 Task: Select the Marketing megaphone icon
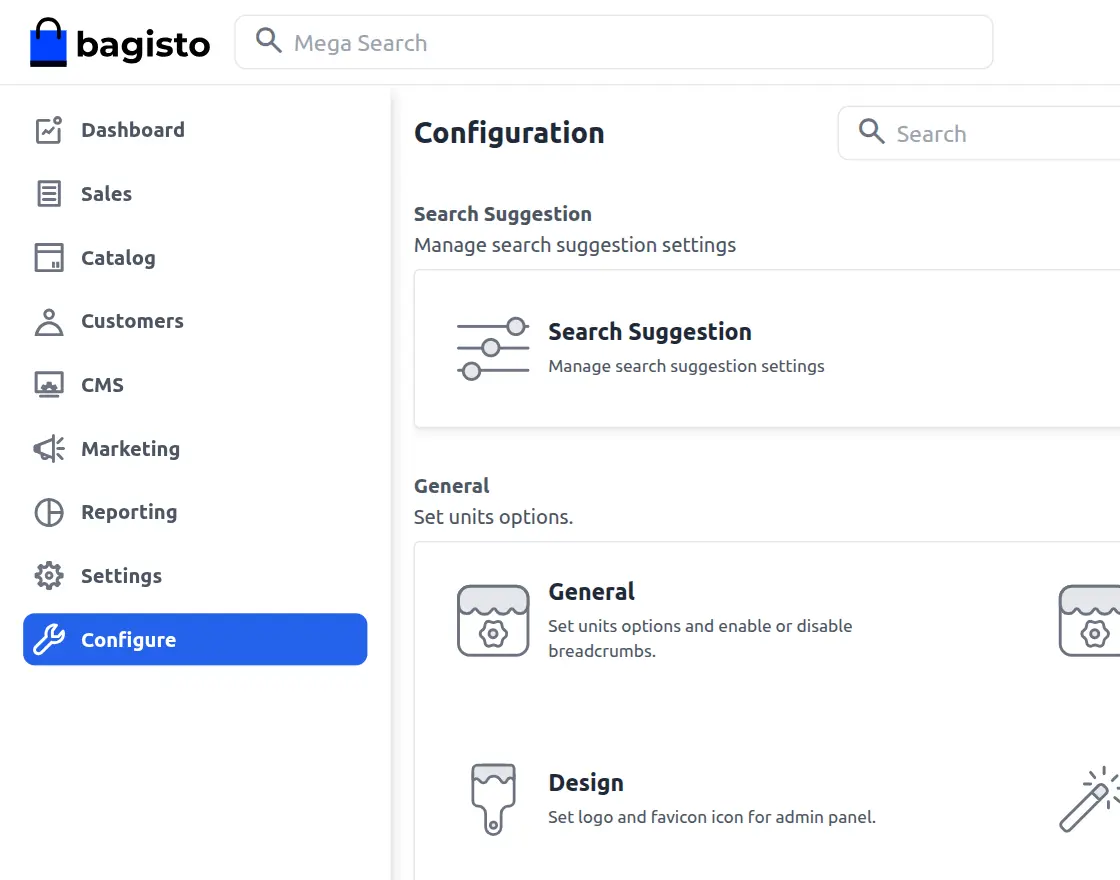click(x=47, y=448)
